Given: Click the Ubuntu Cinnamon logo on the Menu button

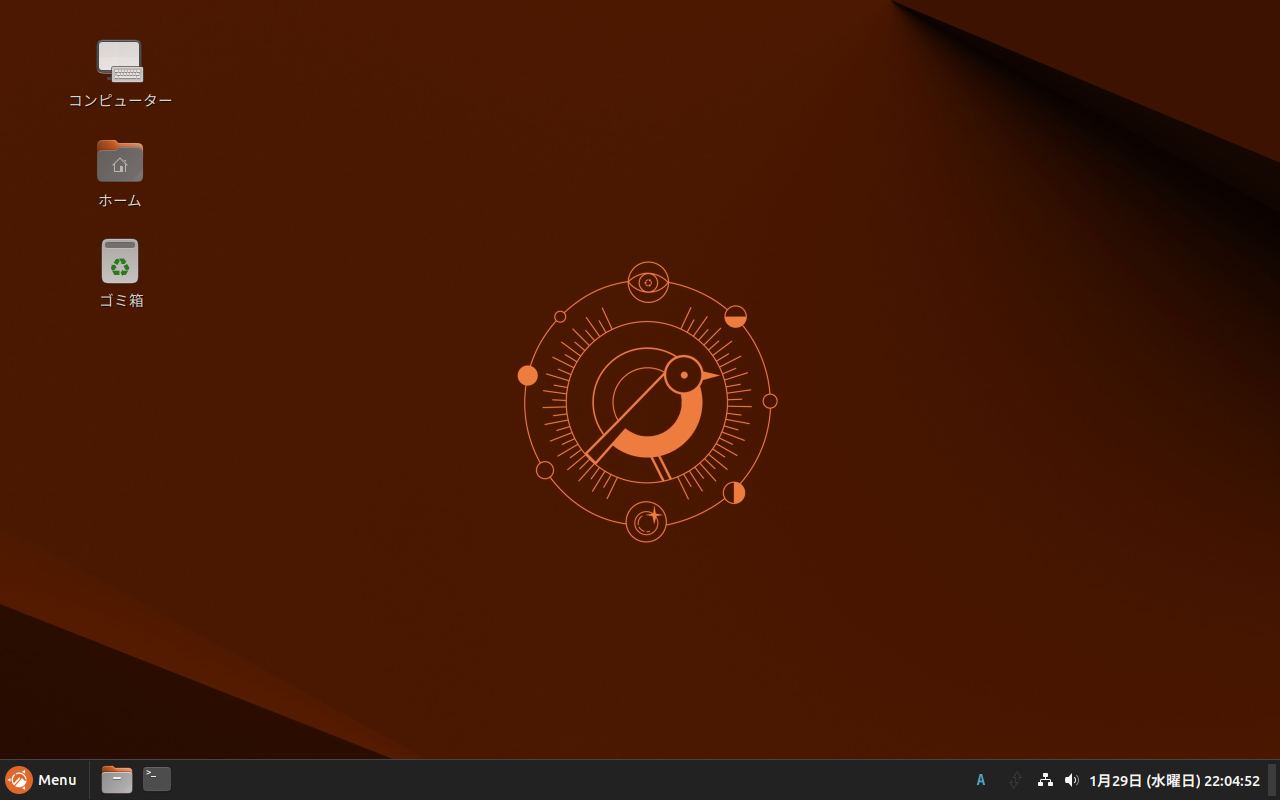Looking at the screenshot, I should [x=17, y=779].
